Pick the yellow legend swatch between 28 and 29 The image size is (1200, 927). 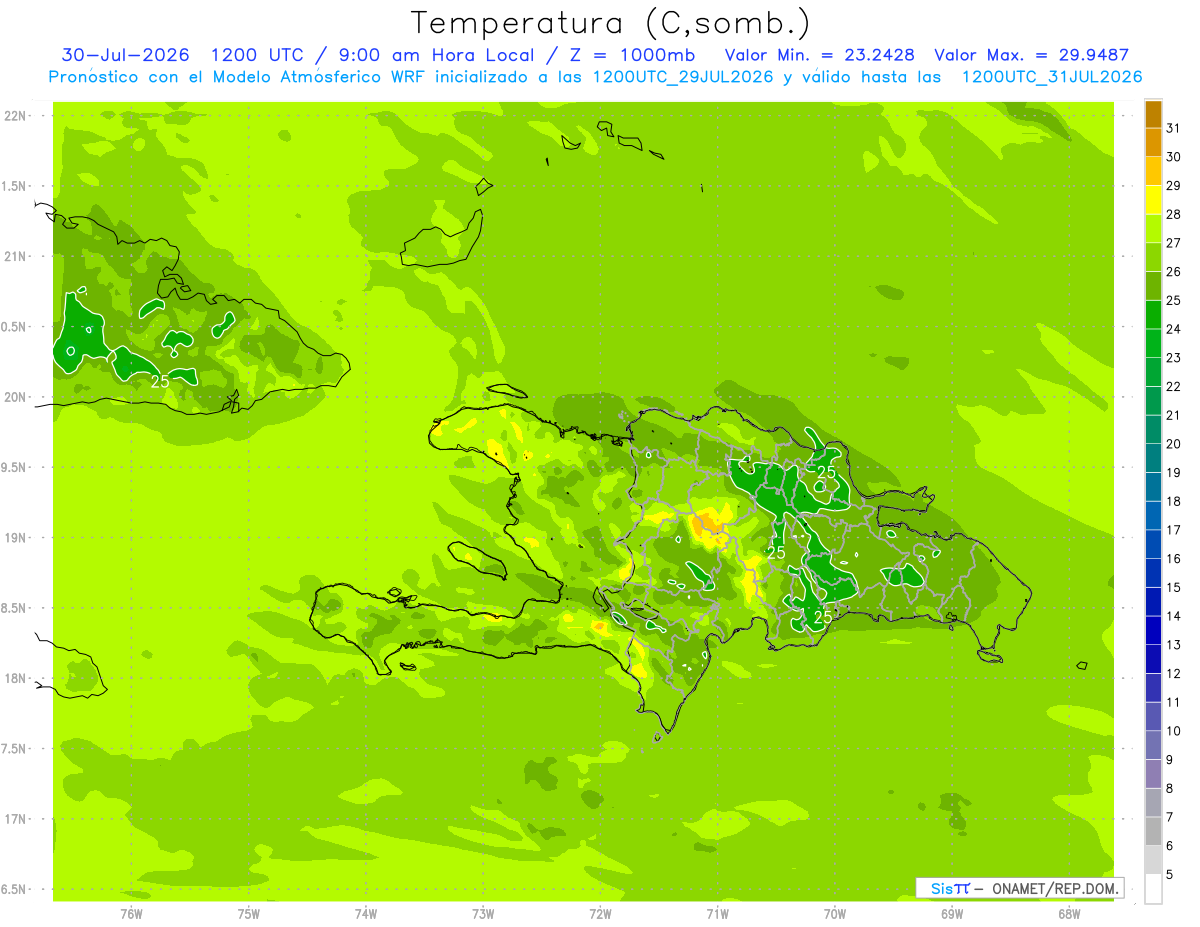pos(1153,200)
